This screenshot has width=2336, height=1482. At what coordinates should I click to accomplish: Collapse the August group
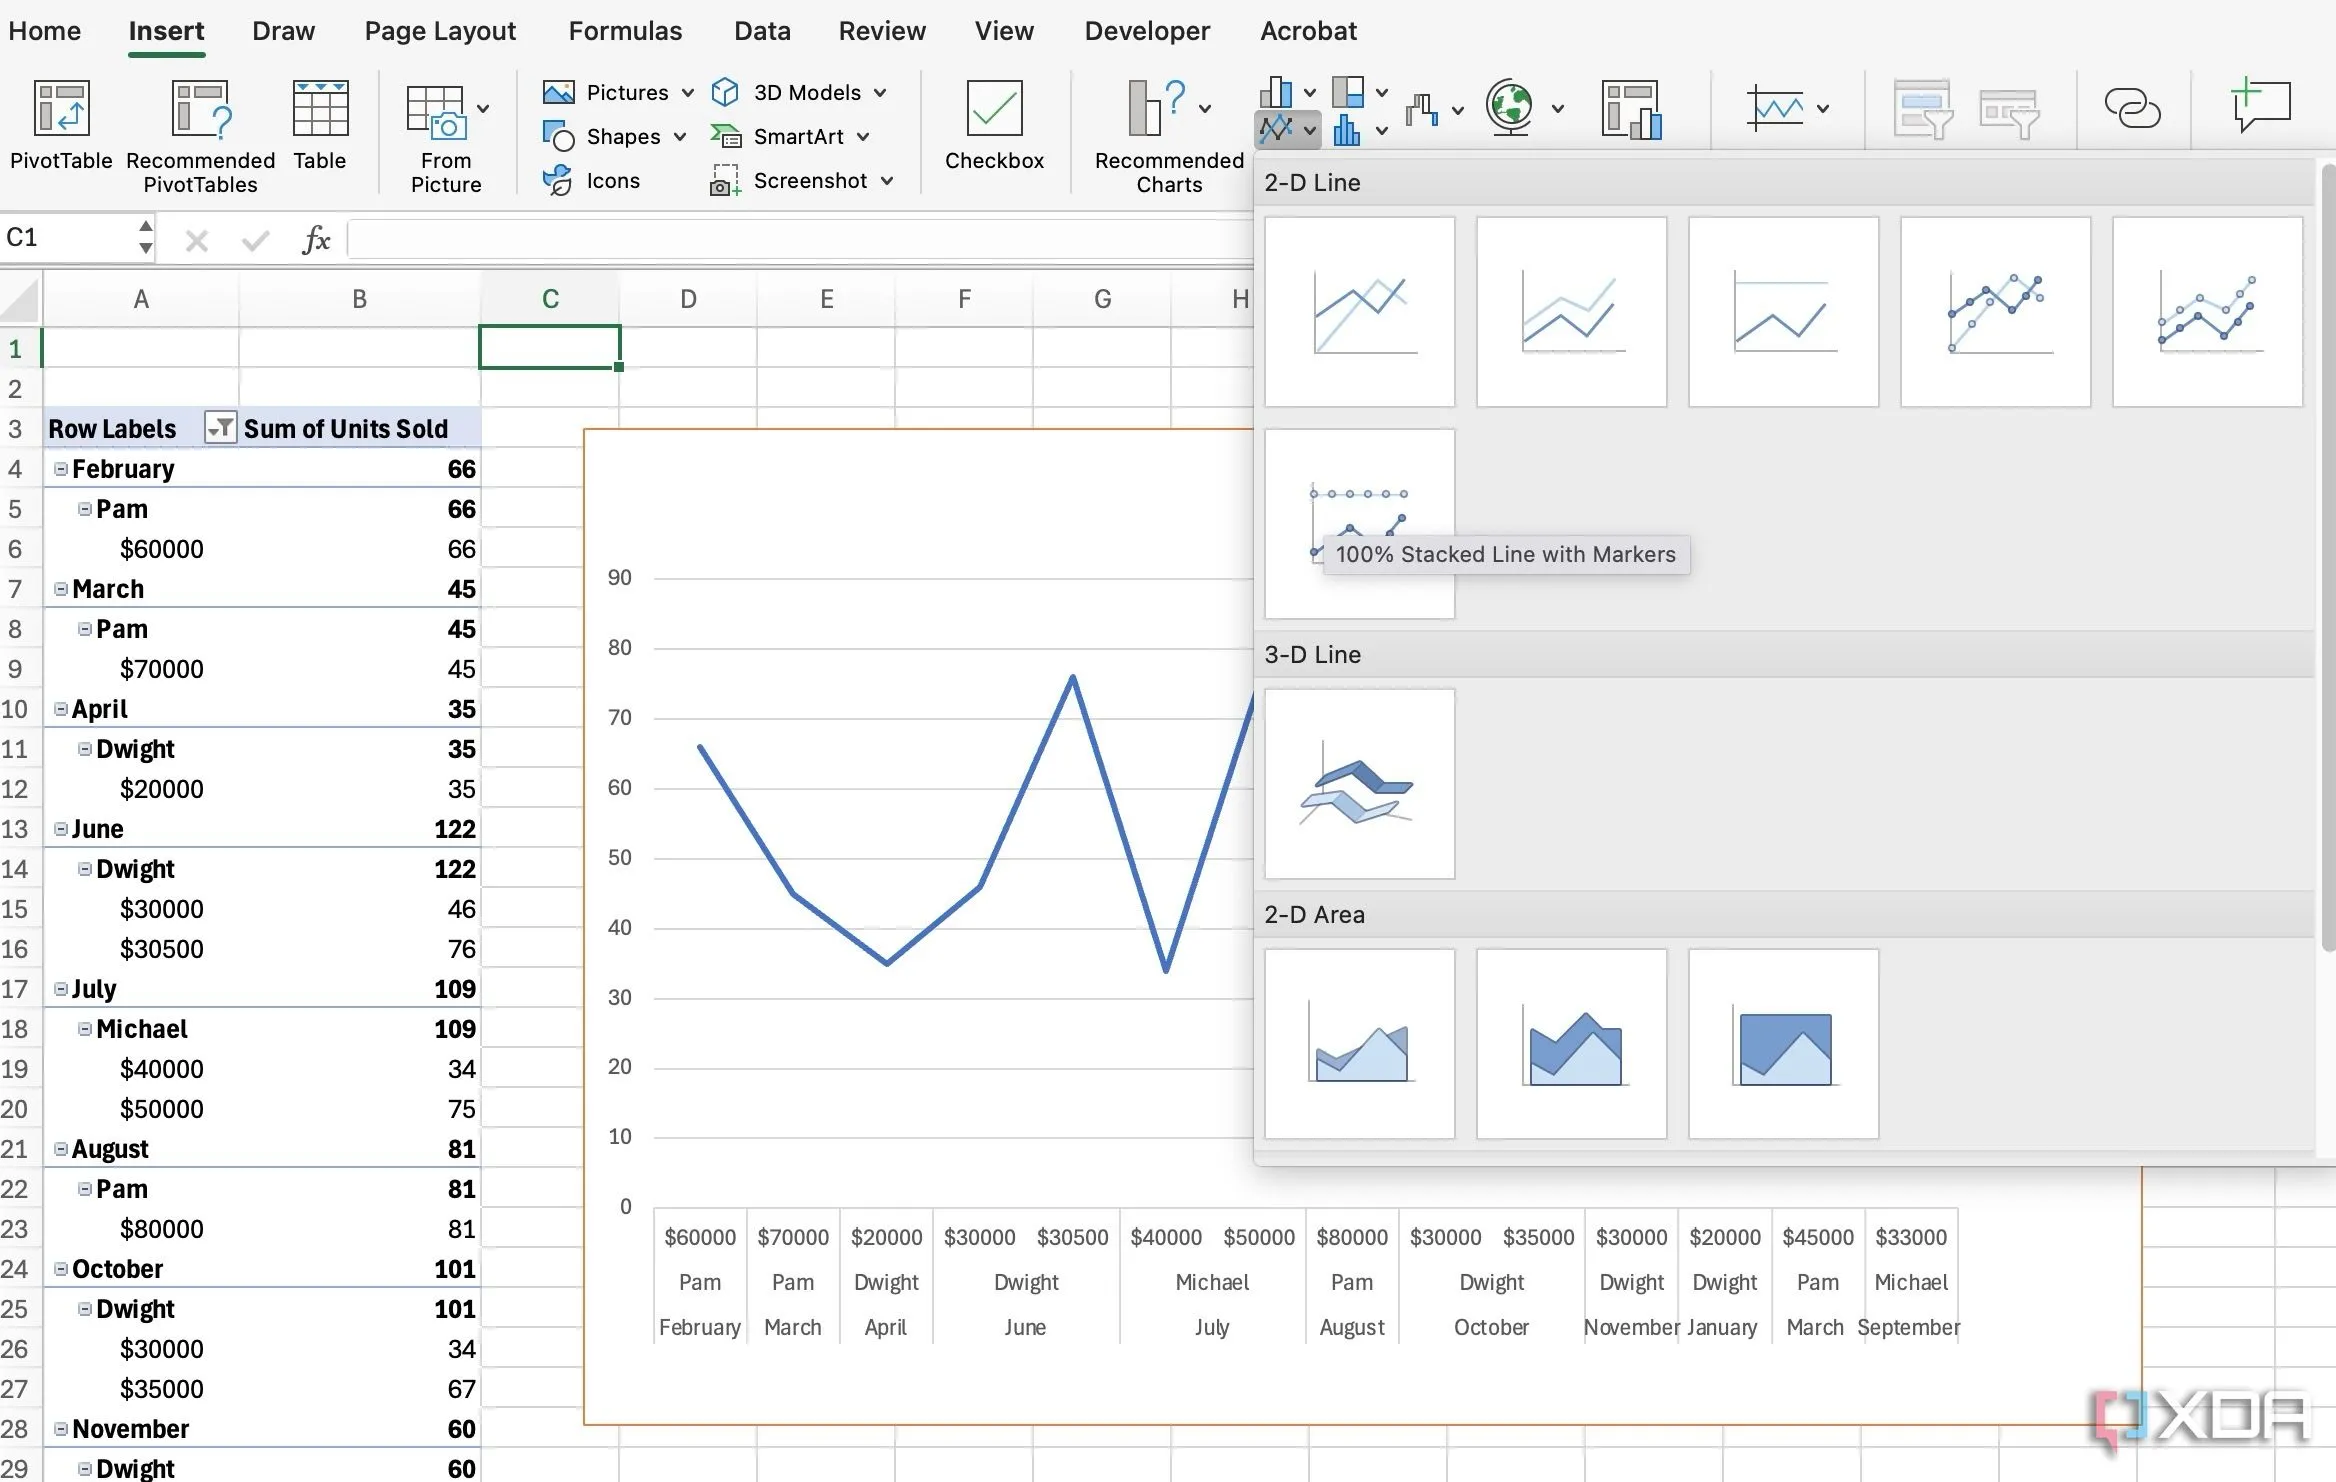pos(61,1149)
